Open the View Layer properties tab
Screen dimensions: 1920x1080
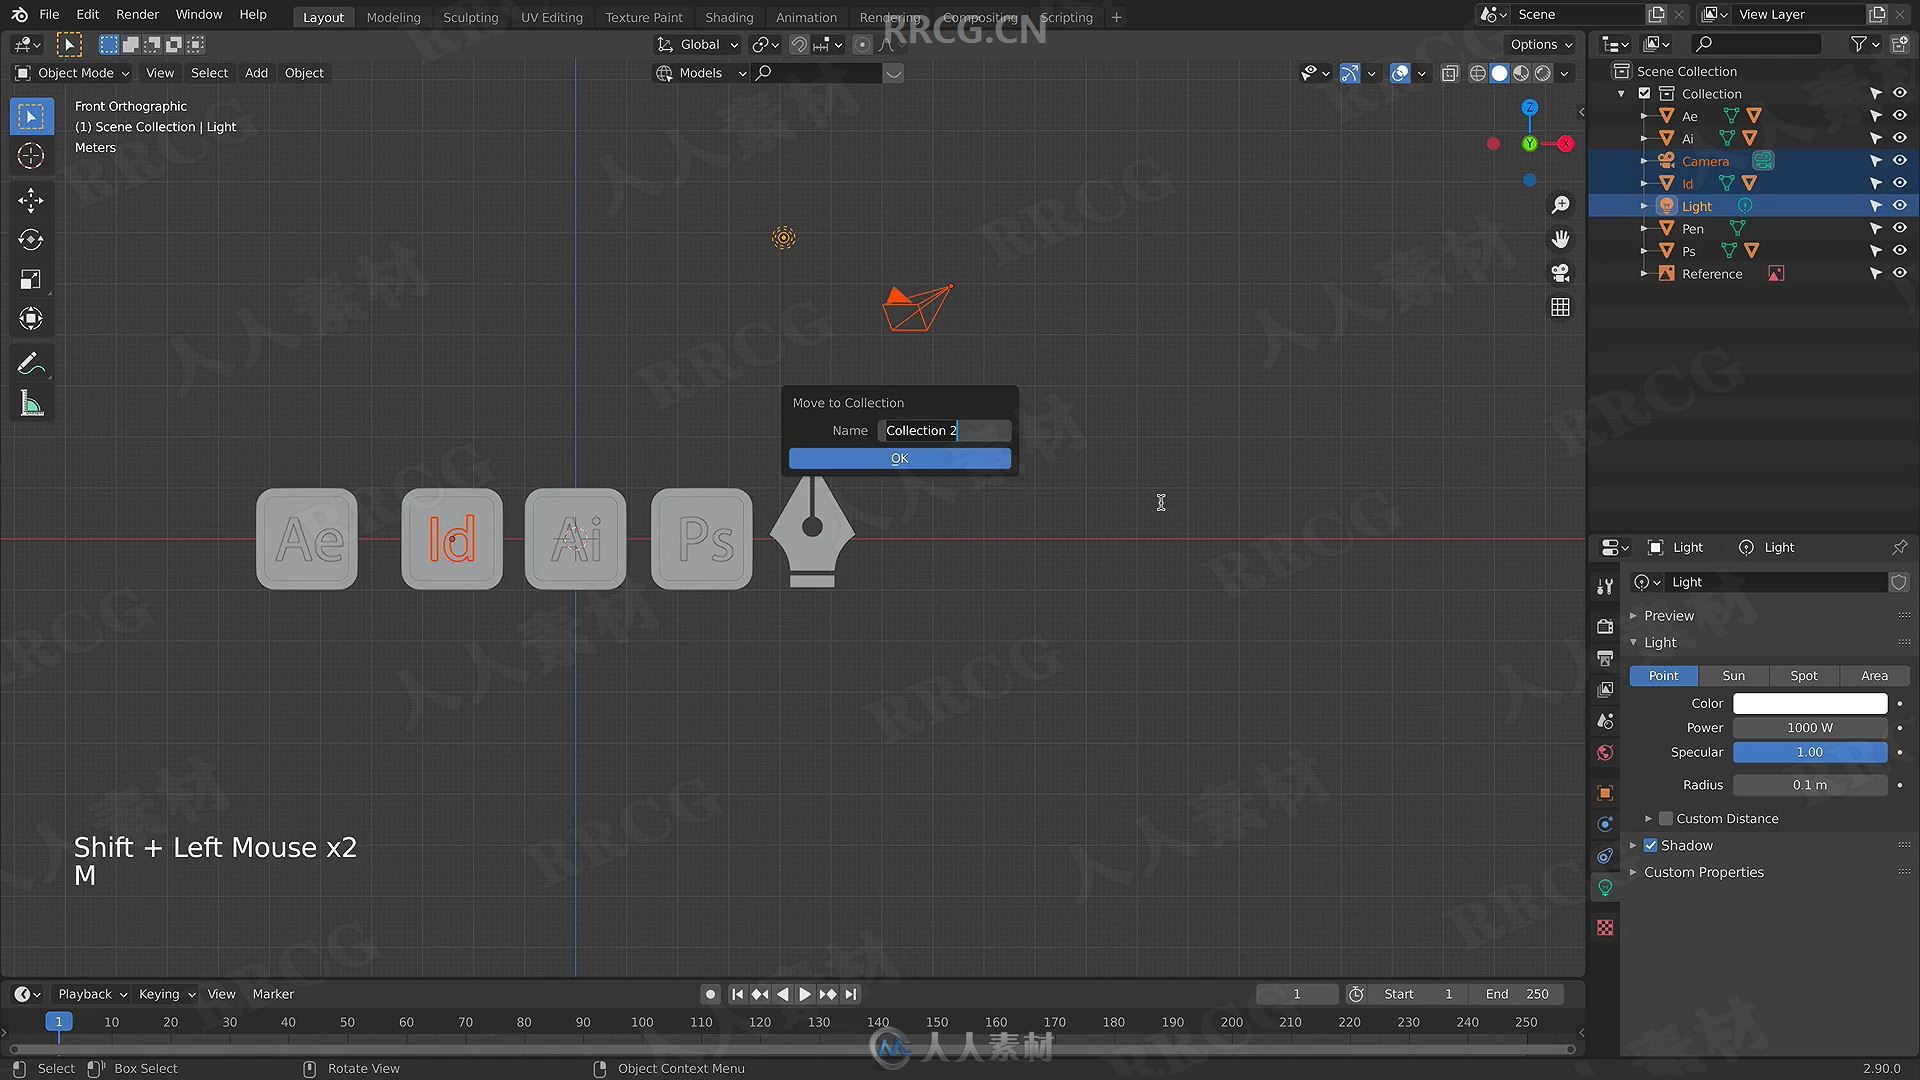(1605, 690)
